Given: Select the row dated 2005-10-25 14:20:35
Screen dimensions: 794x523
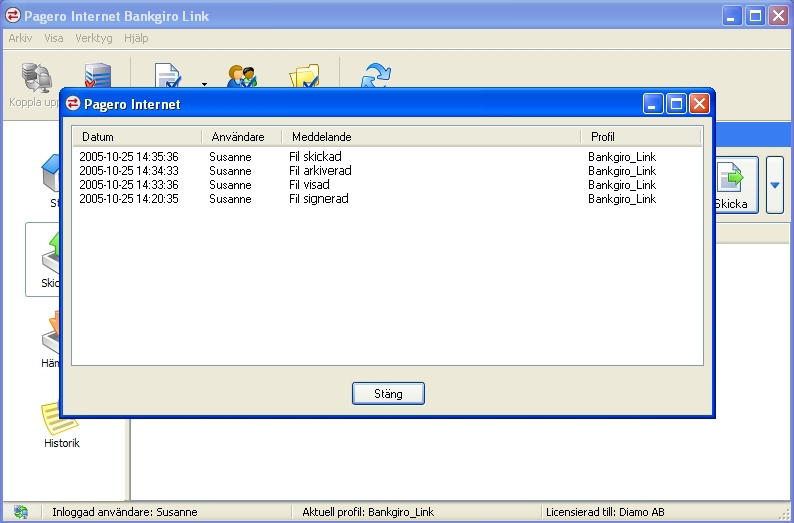Looking at the screenshot, I should point(387,199).
